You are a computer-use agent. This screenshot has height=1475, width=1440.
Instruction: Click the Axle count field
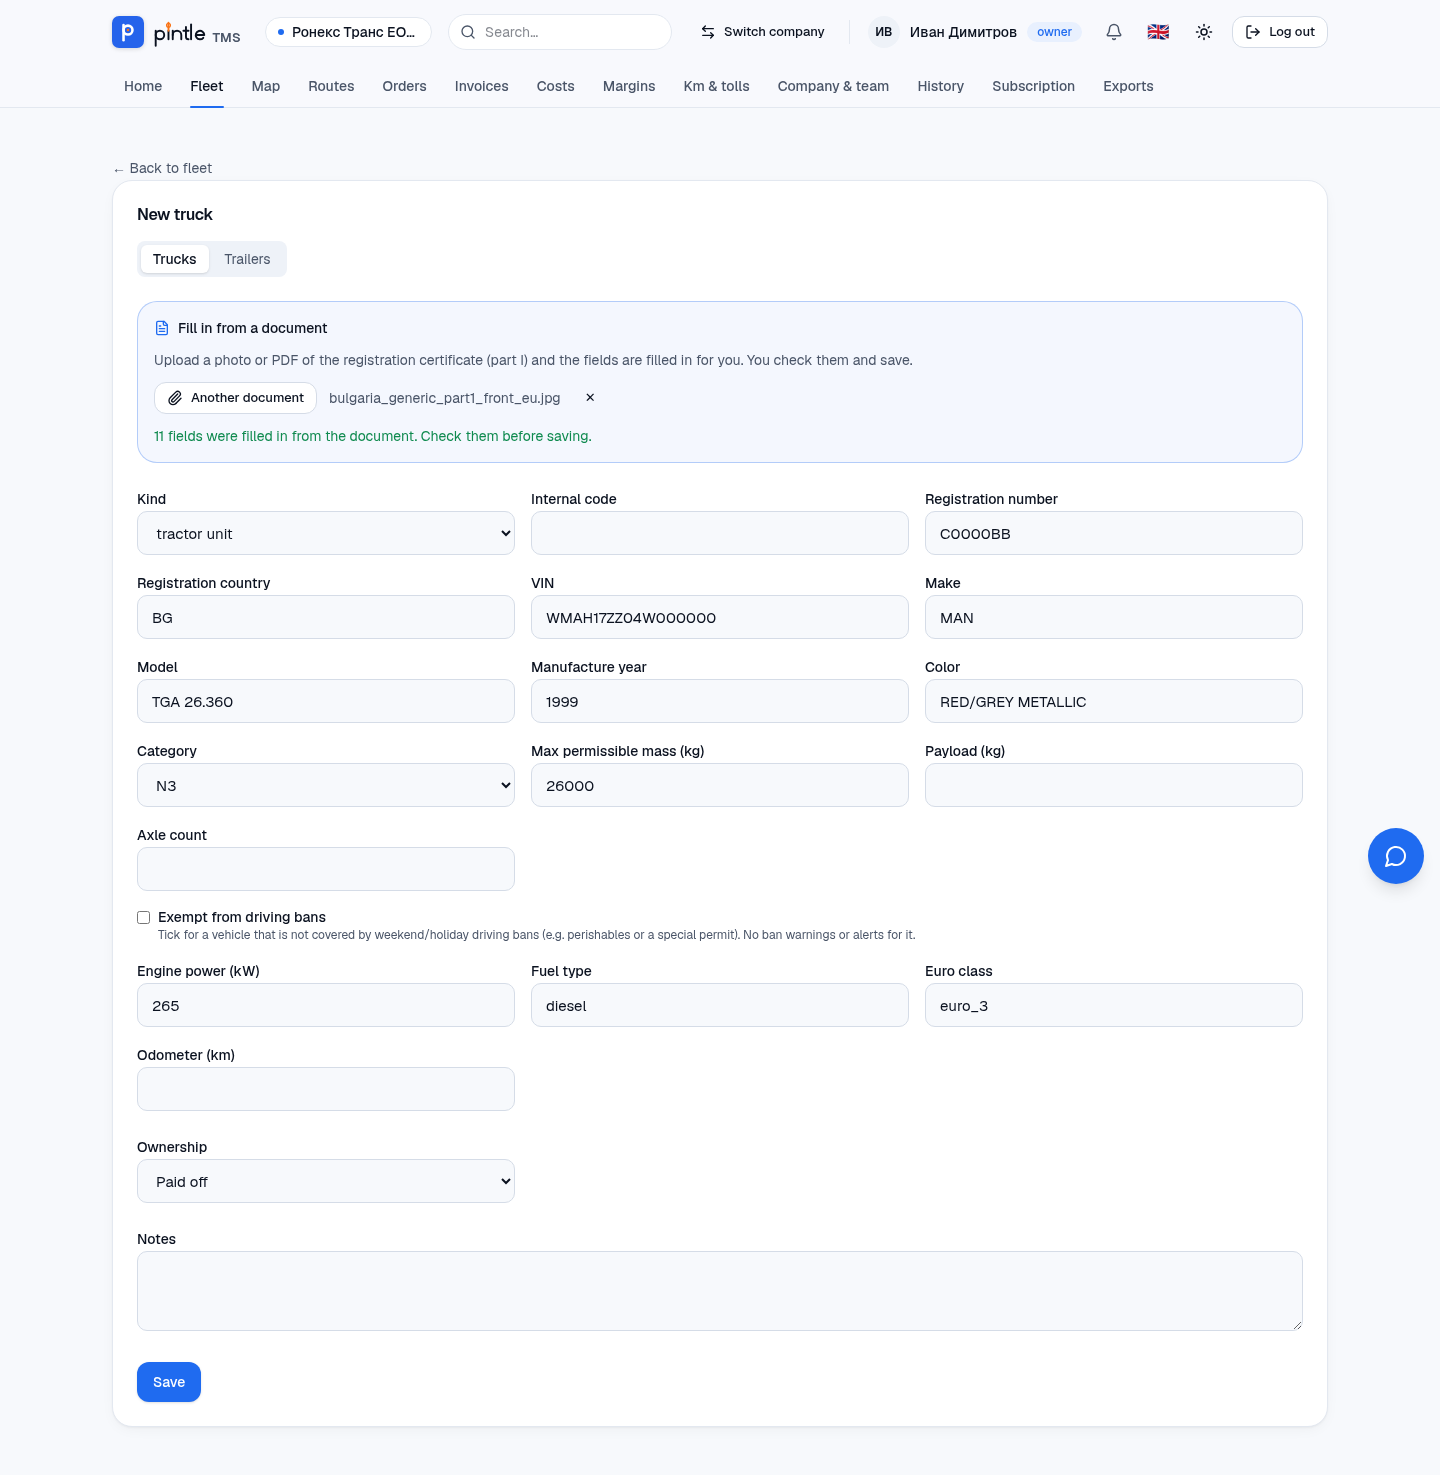coord(326,869)
